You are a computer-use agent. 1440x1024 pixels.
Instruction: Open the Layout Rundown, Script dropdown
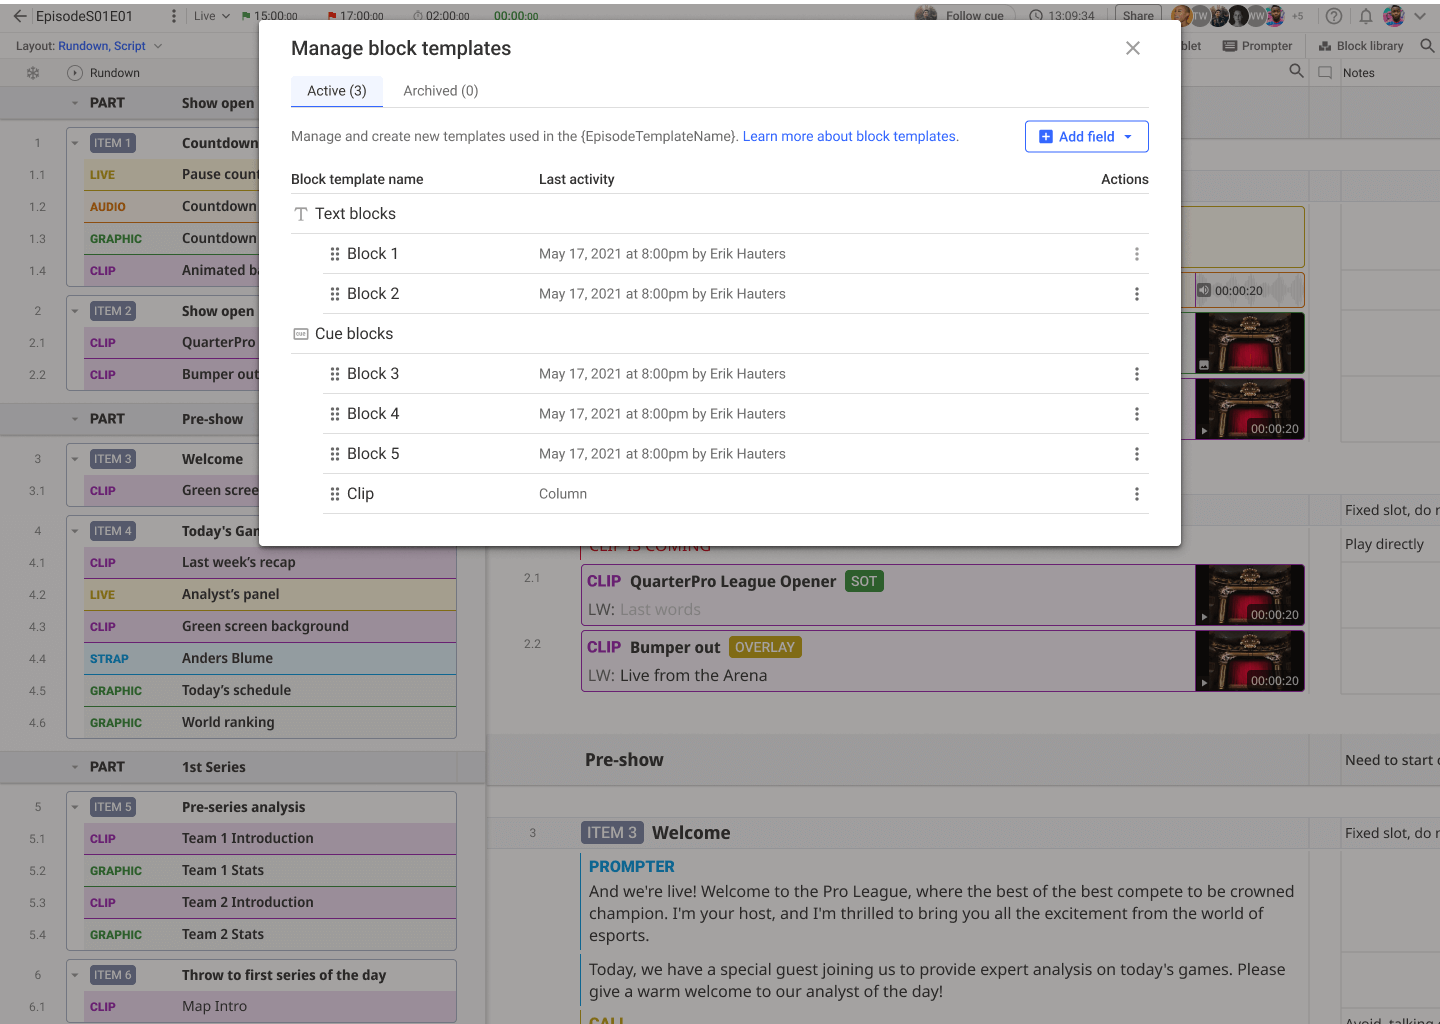[x=89, y=46]
